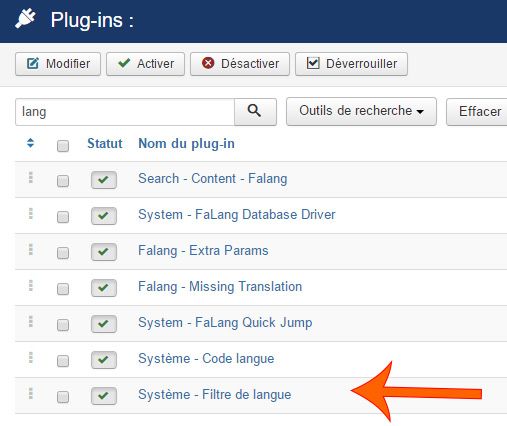Click the Désactiver button
The image size is (507, 426).
click(x=240, y=64)
